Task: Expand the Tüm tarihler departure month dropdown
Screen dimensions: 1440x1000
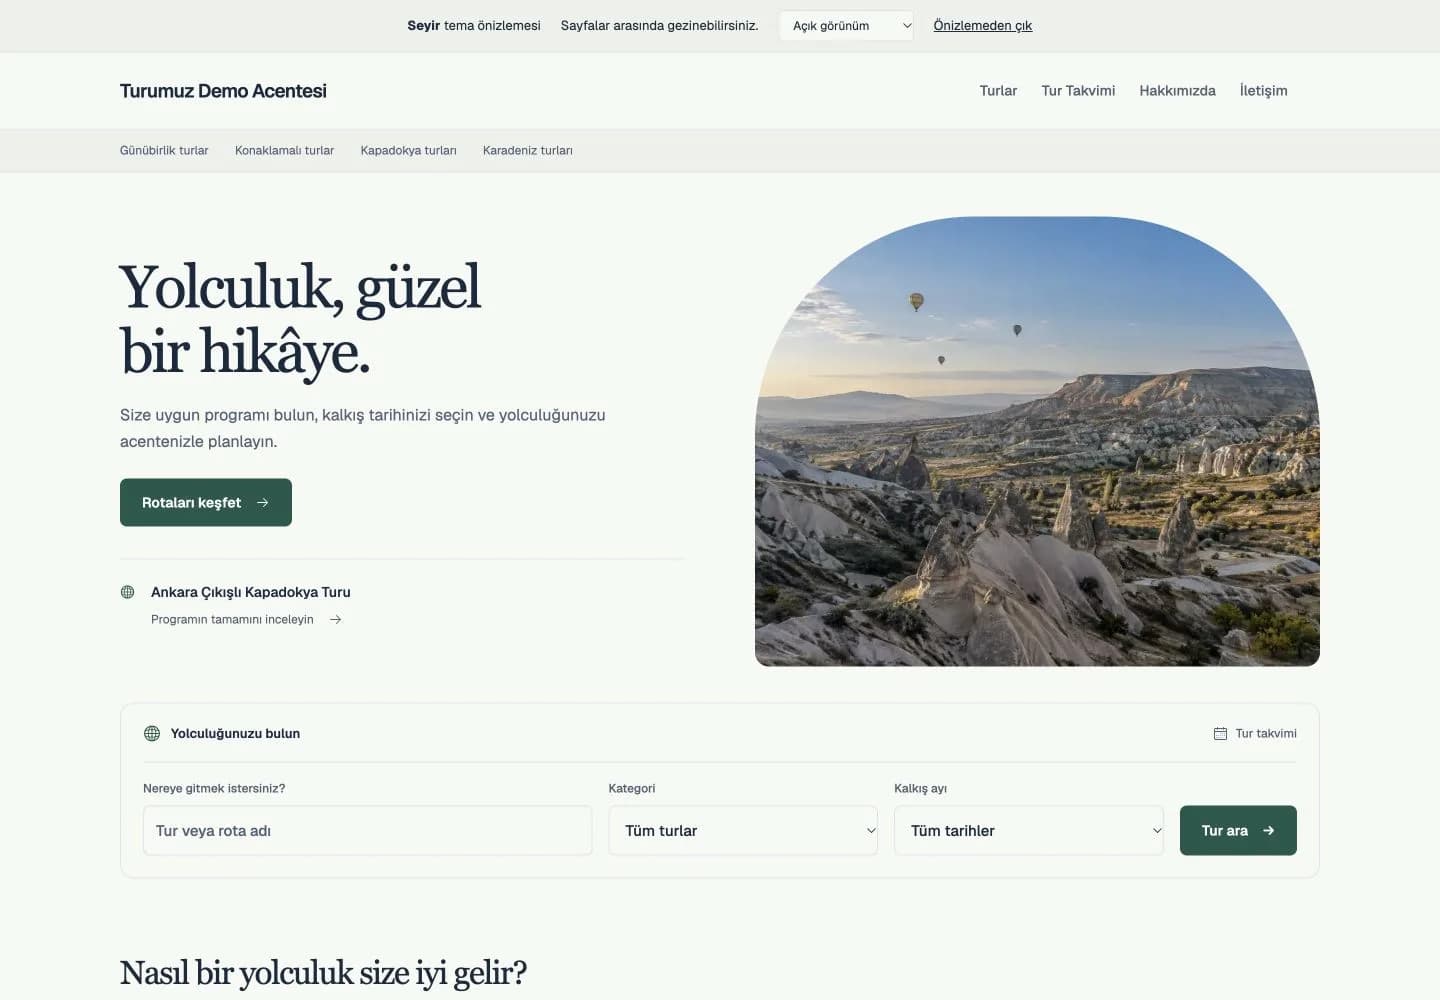Action: click(x=1029, y=830)
